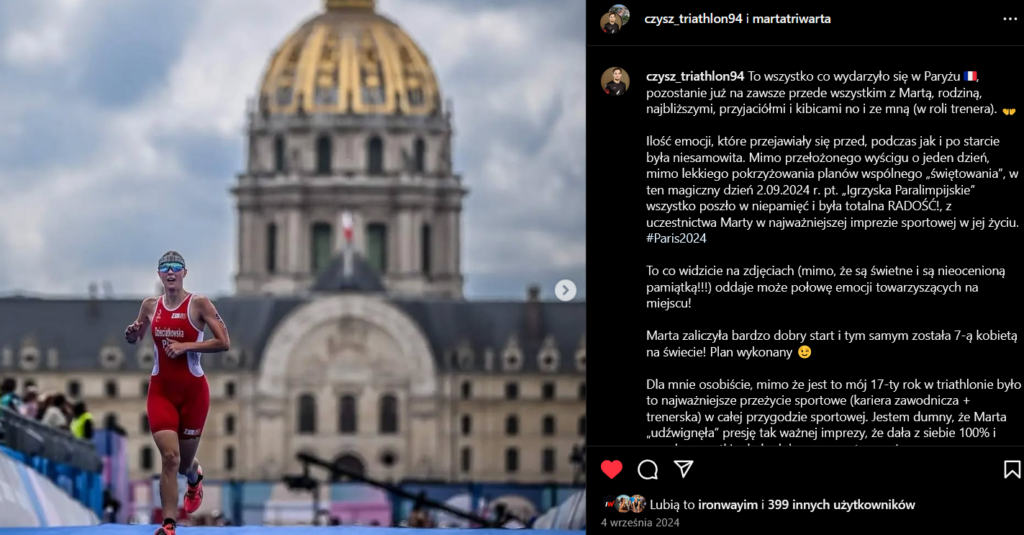The height and width of the screenshot is (535, 1024).
Task: Go to next photo with arrow chevron
Action: click(x=566, y=290)
